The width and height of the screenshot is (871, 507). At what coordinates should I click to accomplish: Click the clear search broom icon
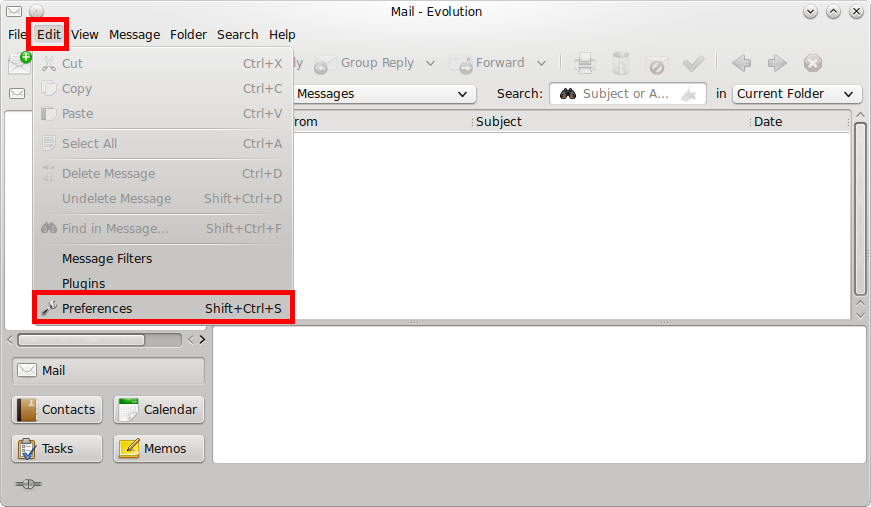pos(689,94)
